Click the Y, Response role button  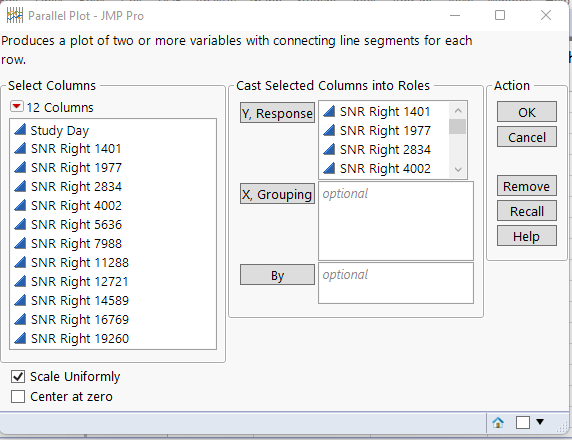point(277,113)
